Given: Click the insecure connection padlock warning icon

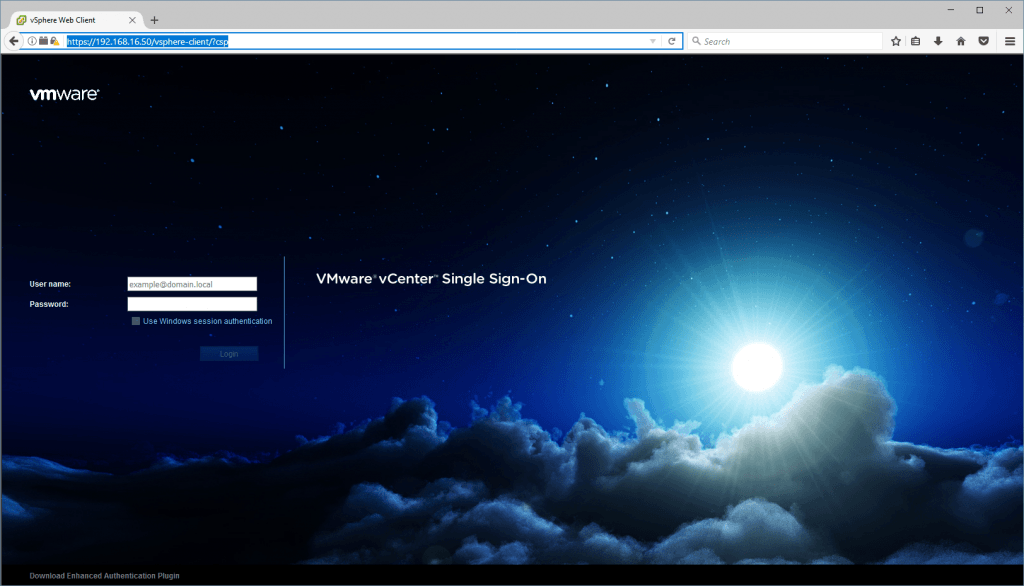Looking at the screenshot, I should point(55,41).
